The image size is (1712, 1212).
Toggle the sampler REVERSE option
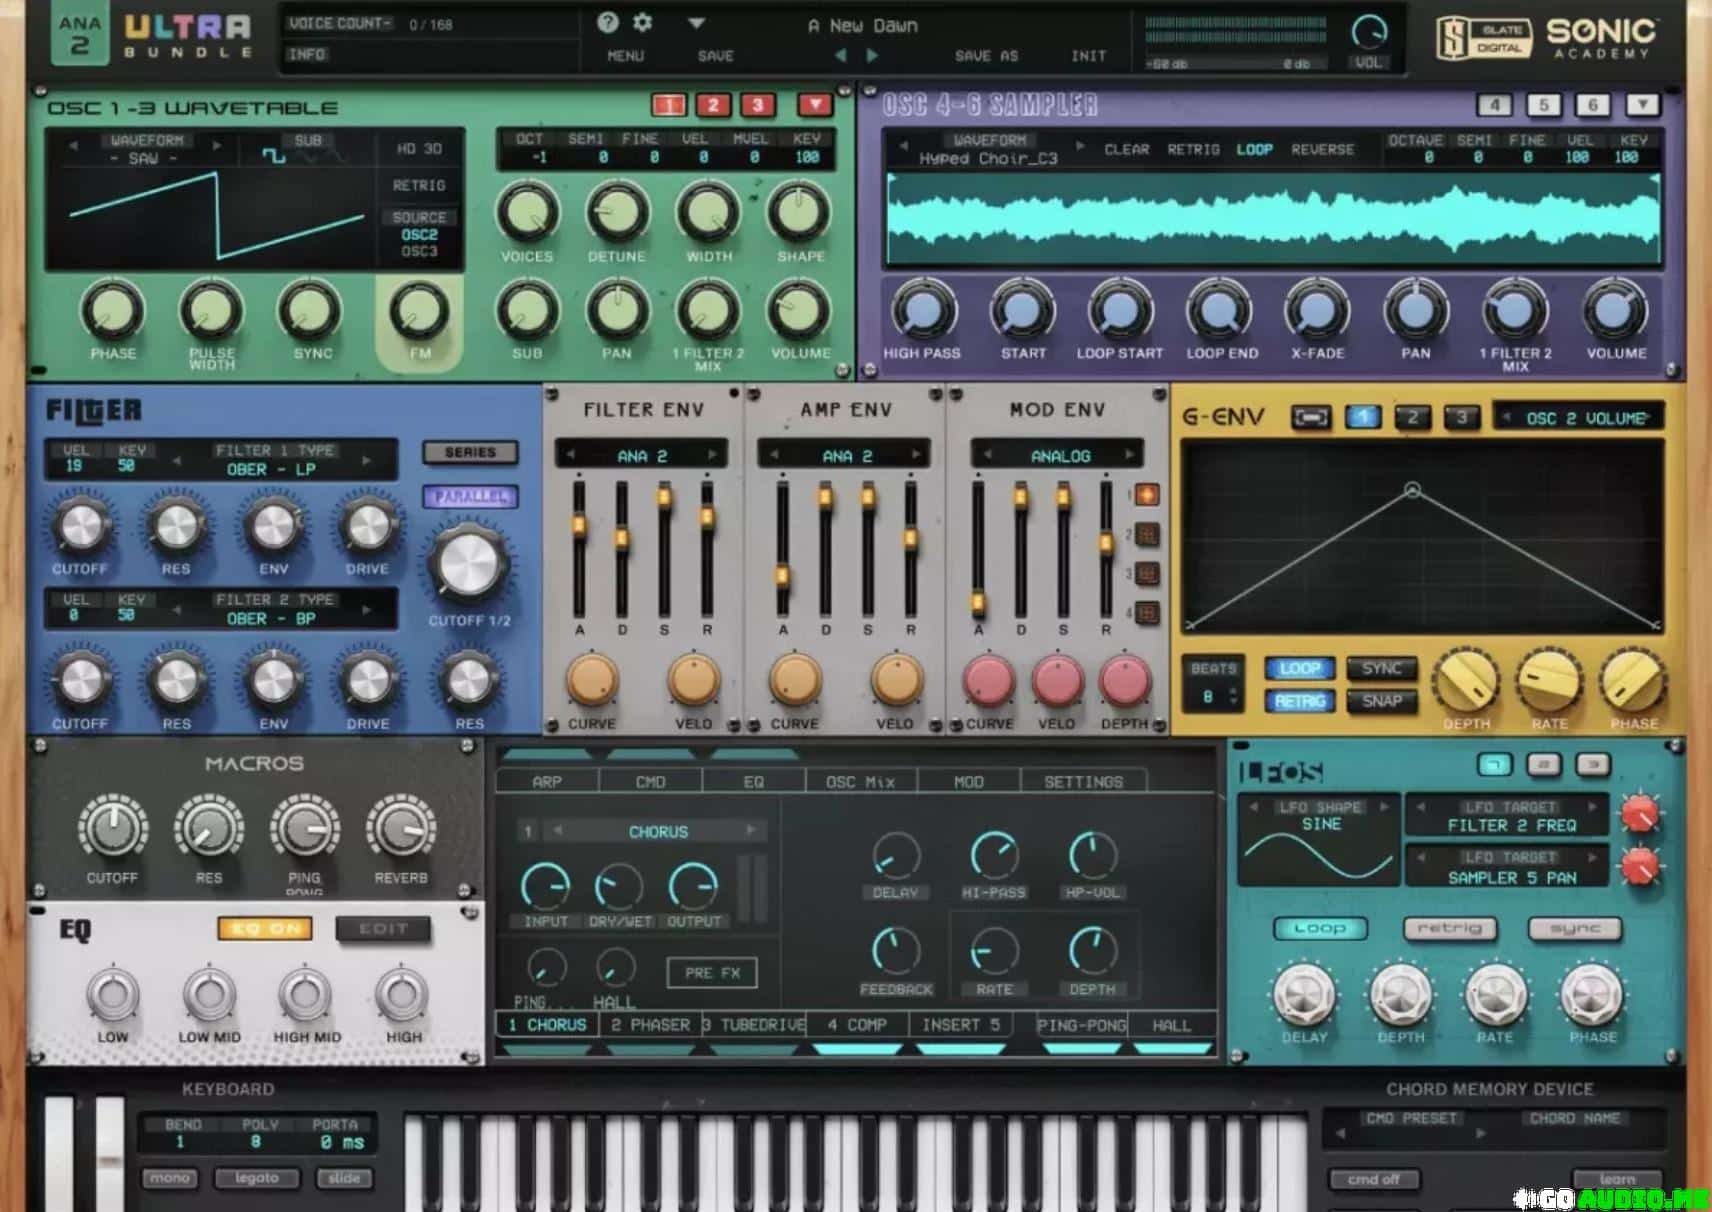(1322, 149)
